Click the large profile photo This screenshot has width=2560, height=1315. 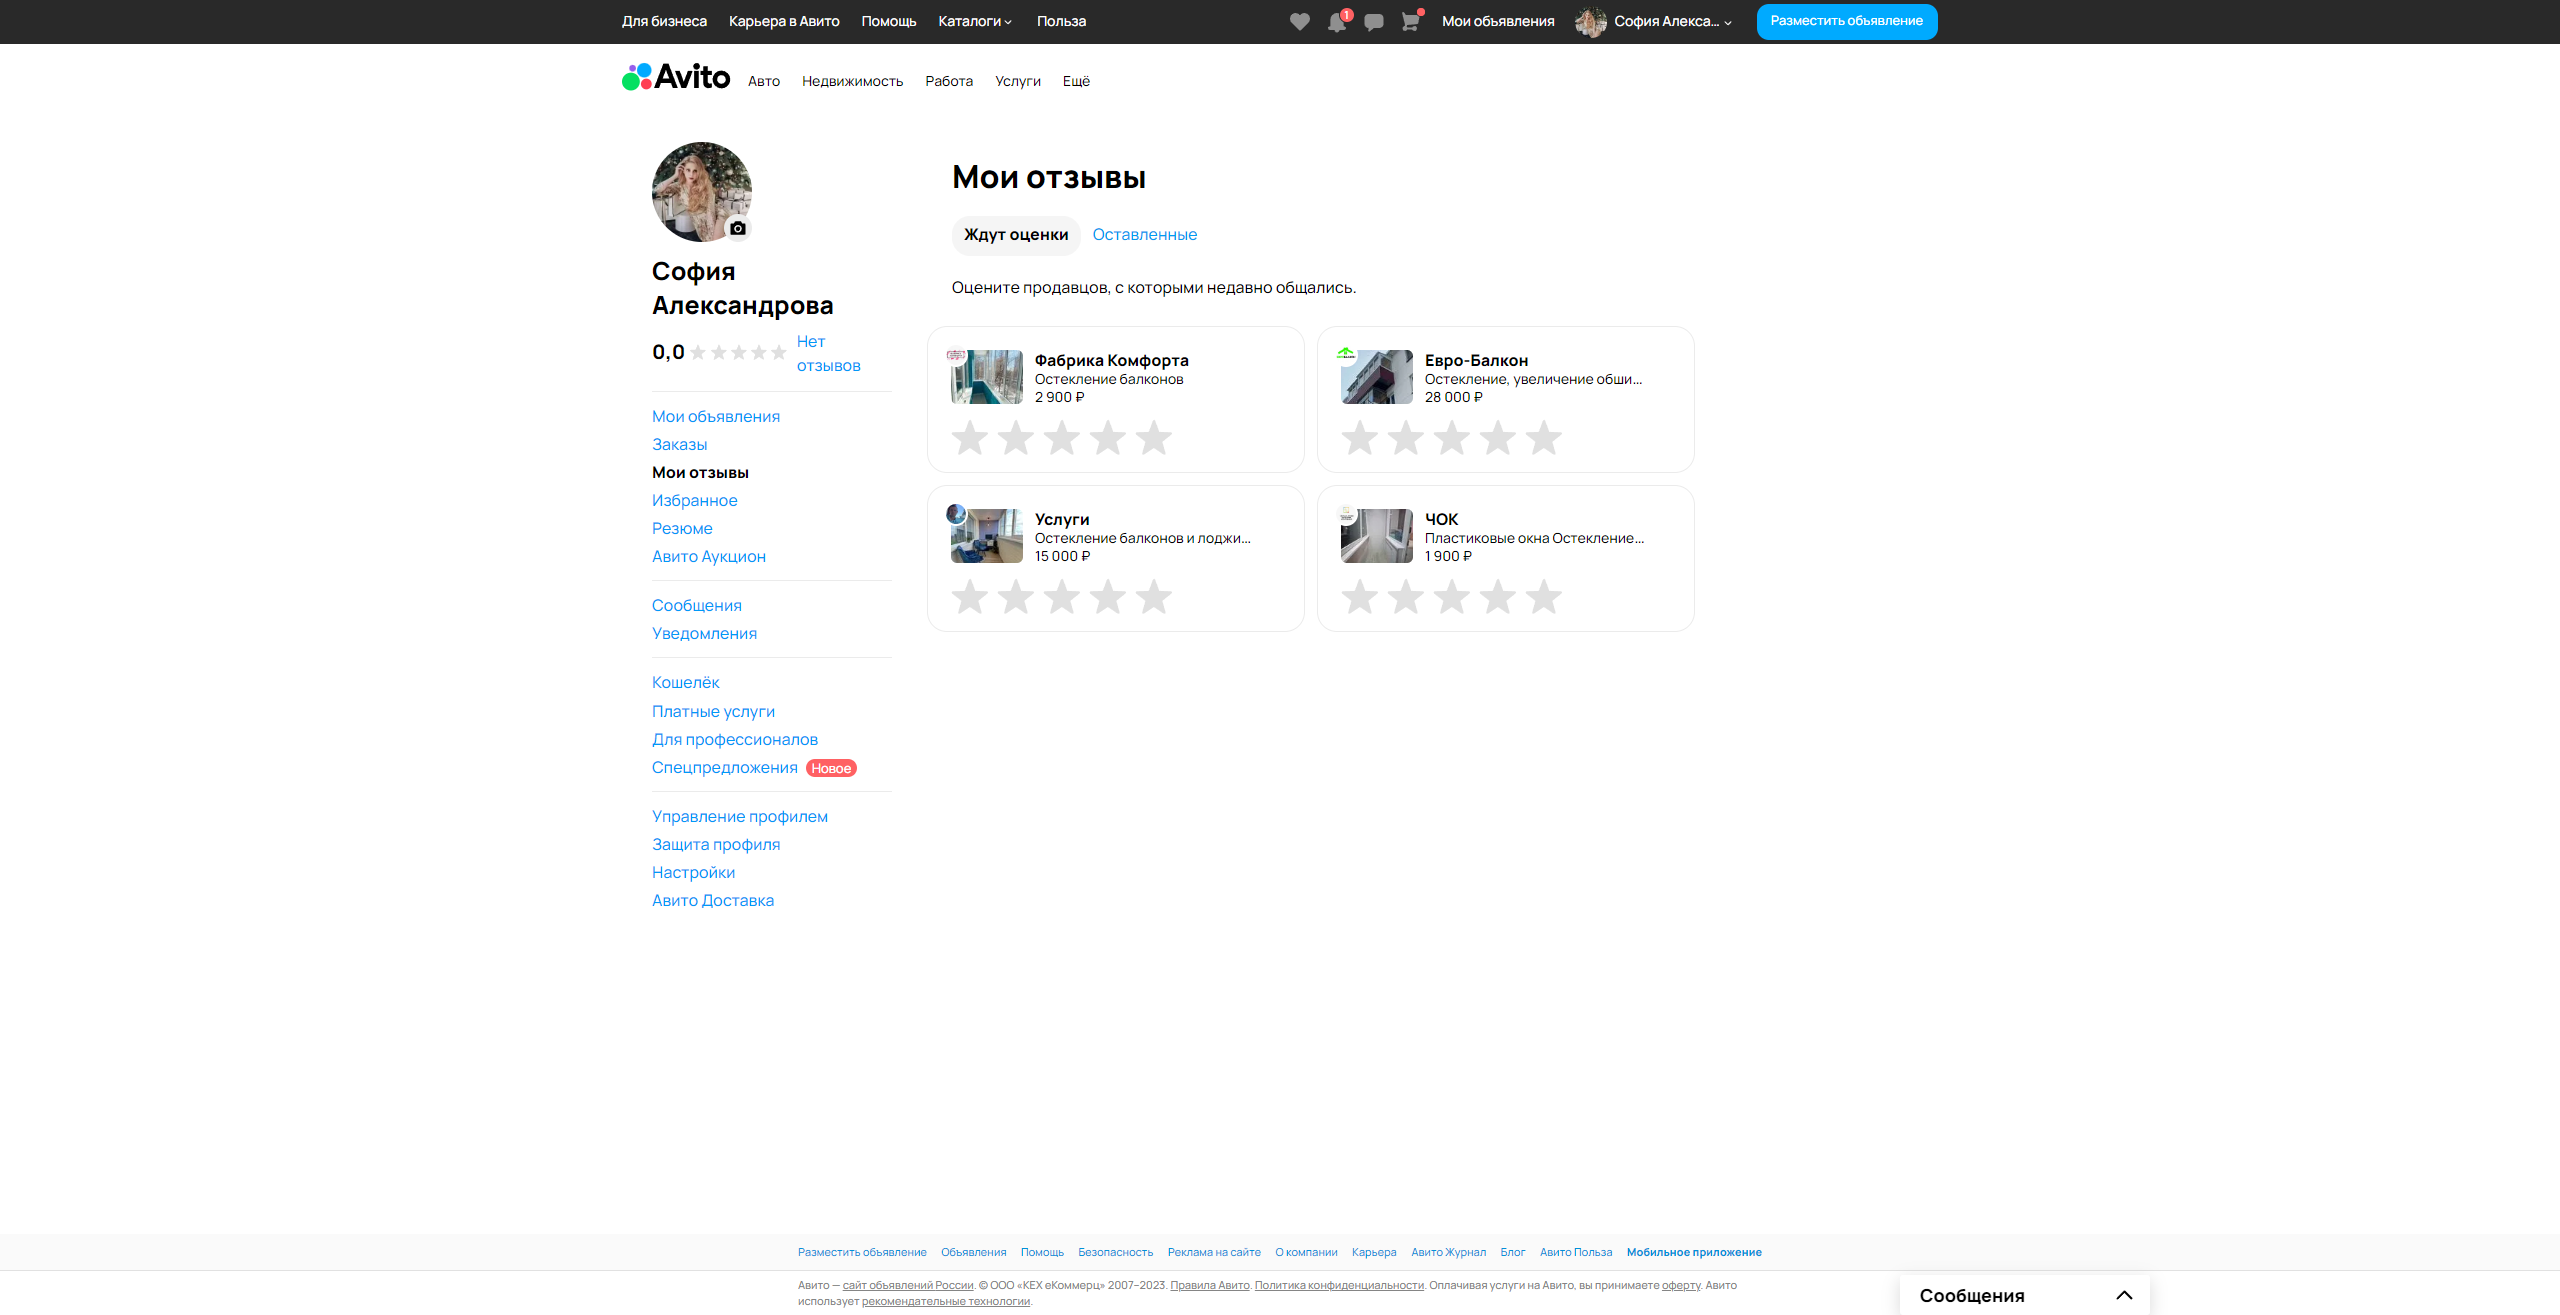(x=702, y=192)
